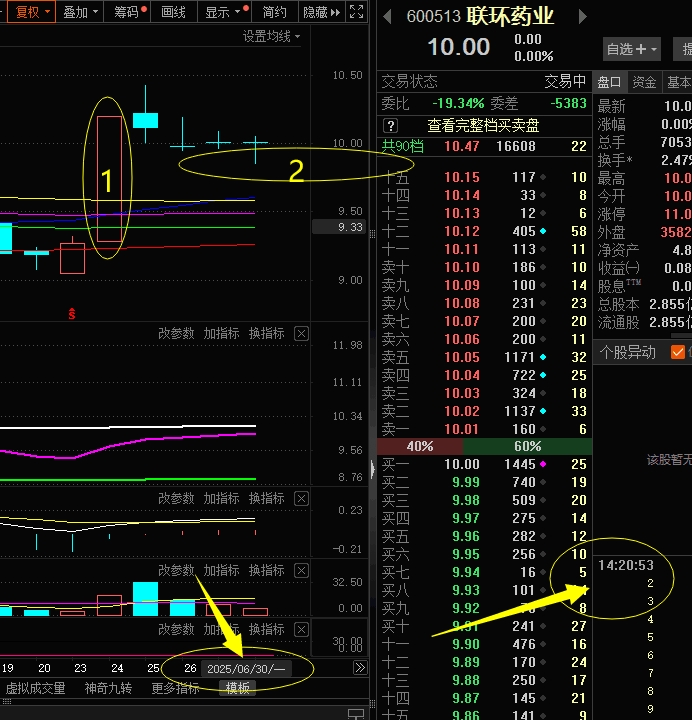This screenshot has height=720, width=692.
Task: Click the 委比 -19.34% value
Action: [458, 103]
